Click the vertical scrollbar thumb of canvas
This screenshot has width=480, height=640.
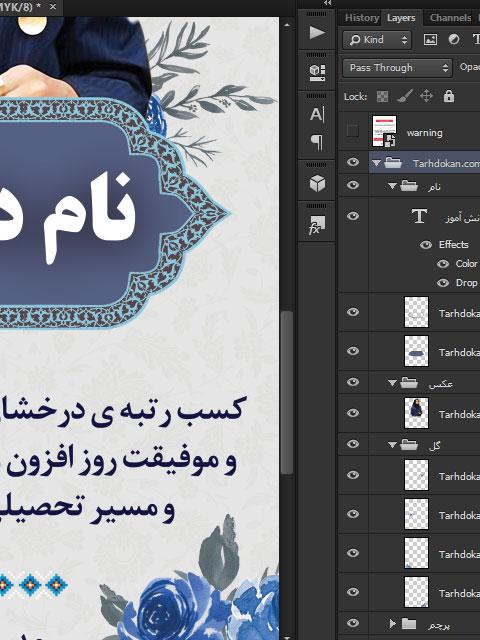[x=287, y=392]
